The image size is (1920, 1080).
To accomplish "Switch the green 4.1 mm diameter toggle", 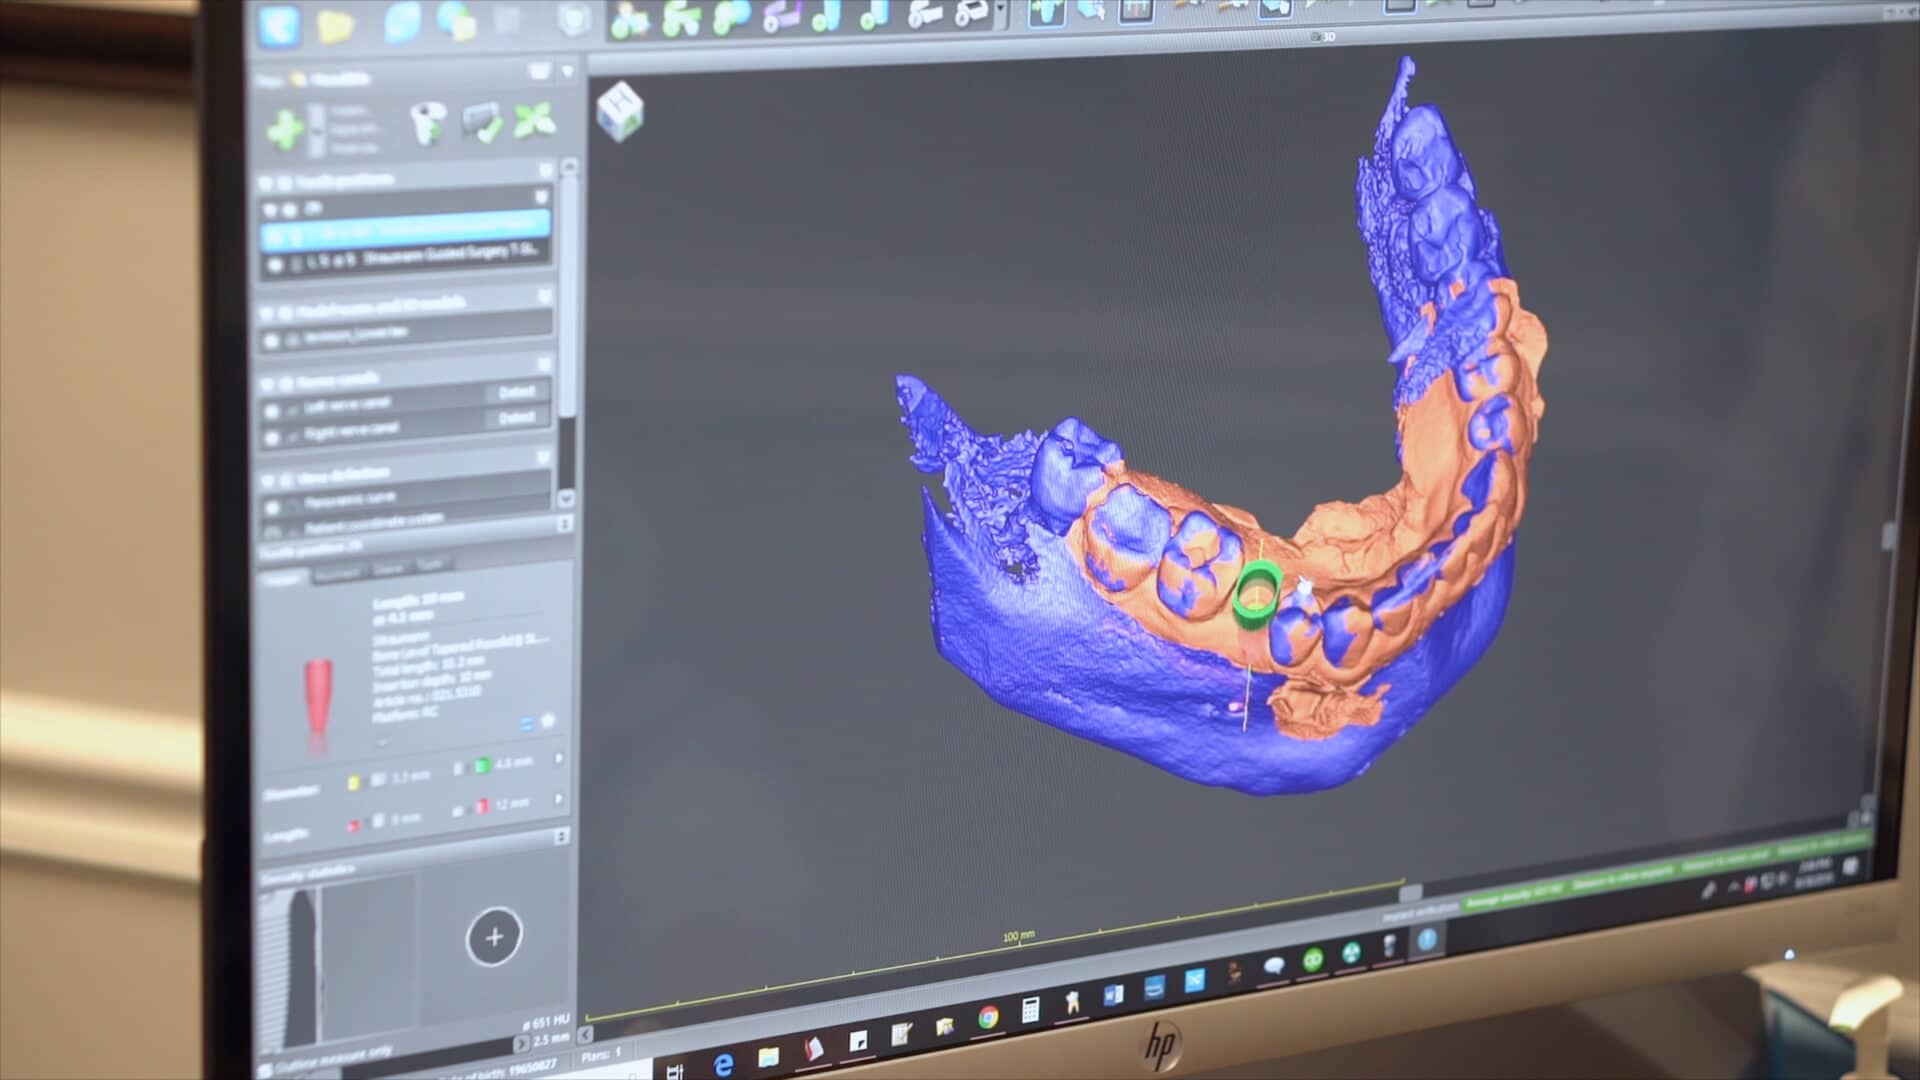I will point(480,764).
